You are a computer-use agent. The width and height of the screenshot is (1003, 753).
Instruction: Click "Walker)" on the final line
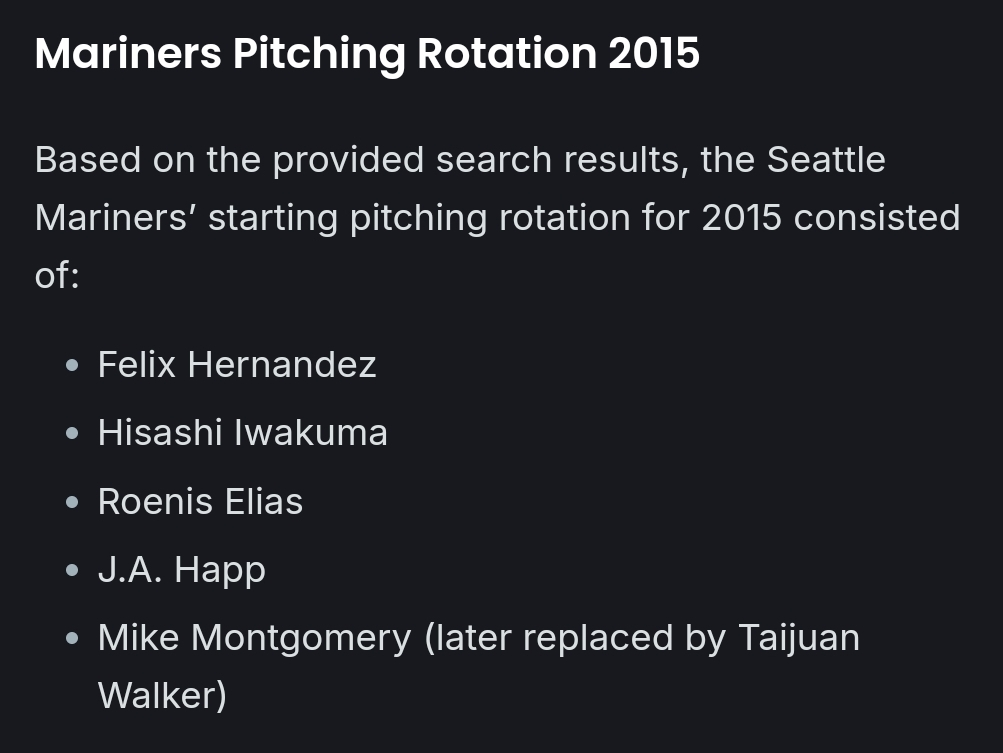click(162, 696)
